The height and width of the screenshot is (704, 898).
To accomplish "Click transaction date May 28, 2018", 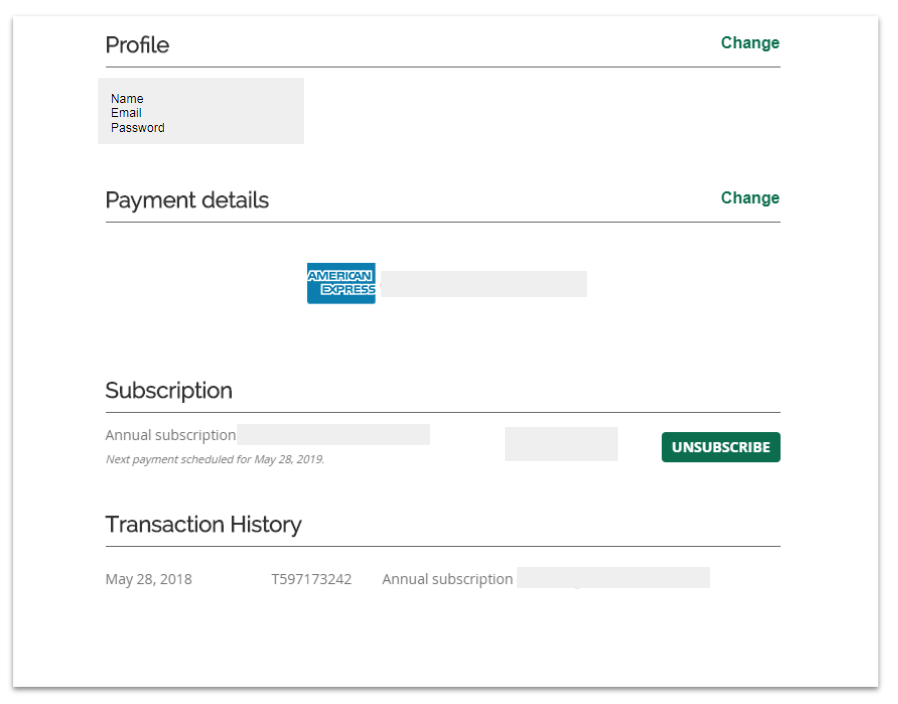I will coord(149,579).
